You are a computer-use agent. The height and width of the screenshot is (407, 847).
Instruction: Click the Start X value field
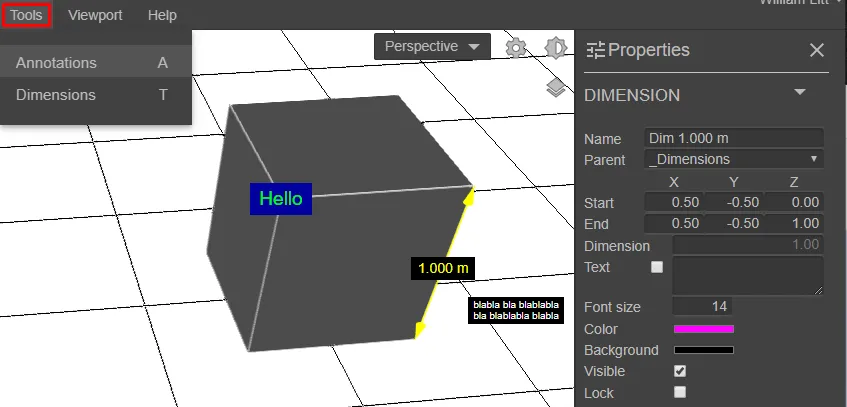pos(674,202)
